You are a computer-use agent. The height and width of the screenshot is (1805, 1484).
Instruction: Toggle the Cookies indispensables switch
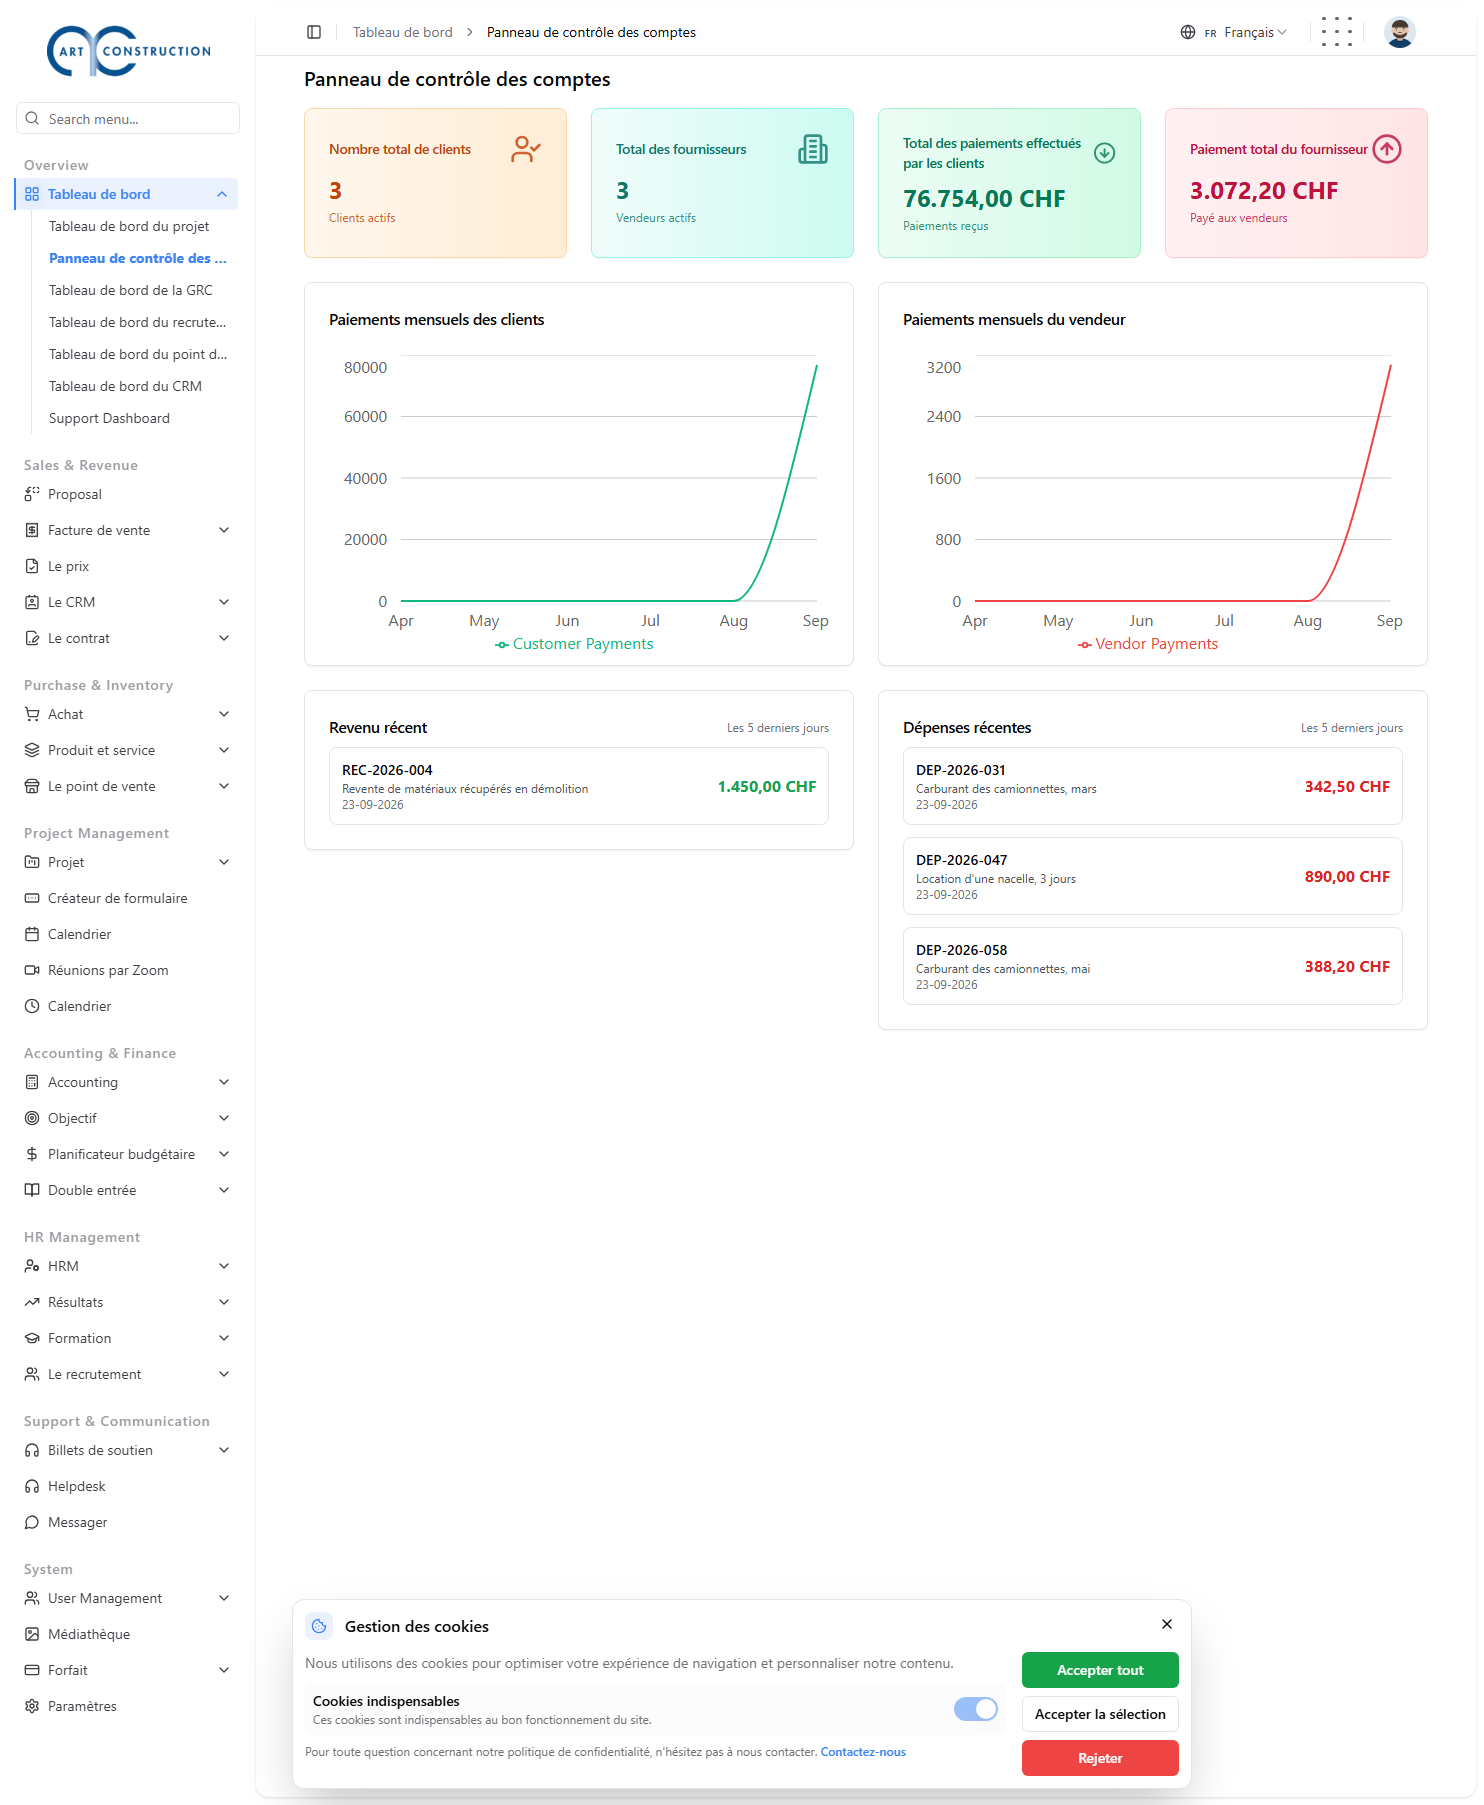[x=976, y=1709]
